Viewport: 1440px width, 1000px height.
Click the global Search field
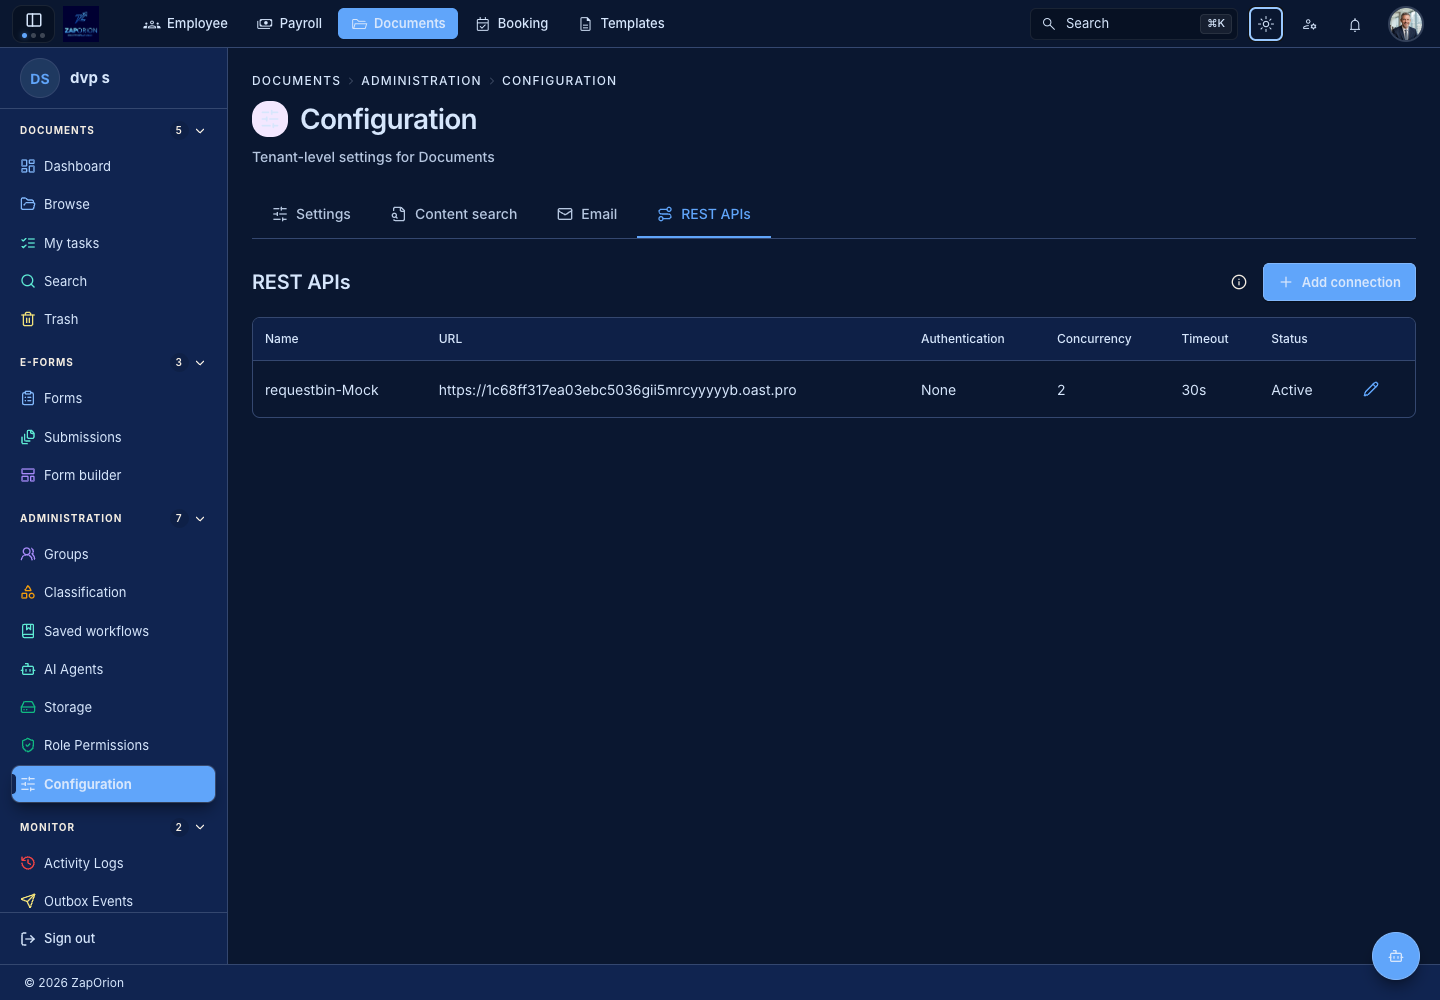point(1134,24)
